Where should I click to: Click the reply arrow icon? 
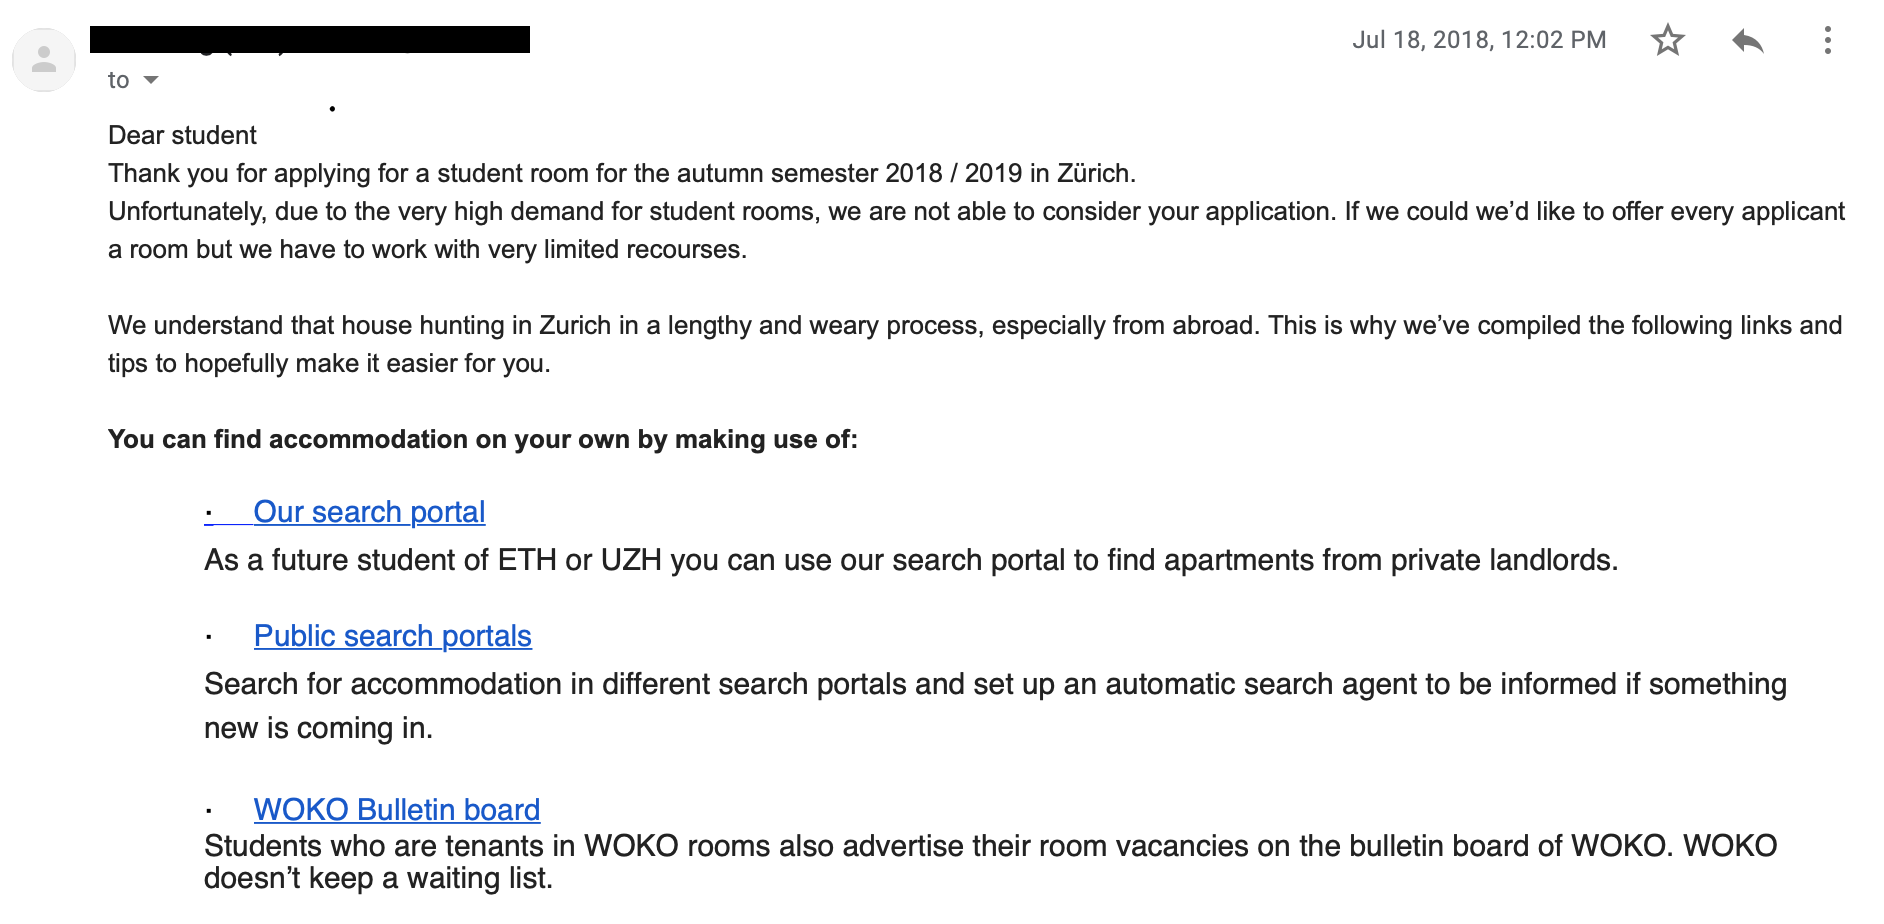[1747, 40]
